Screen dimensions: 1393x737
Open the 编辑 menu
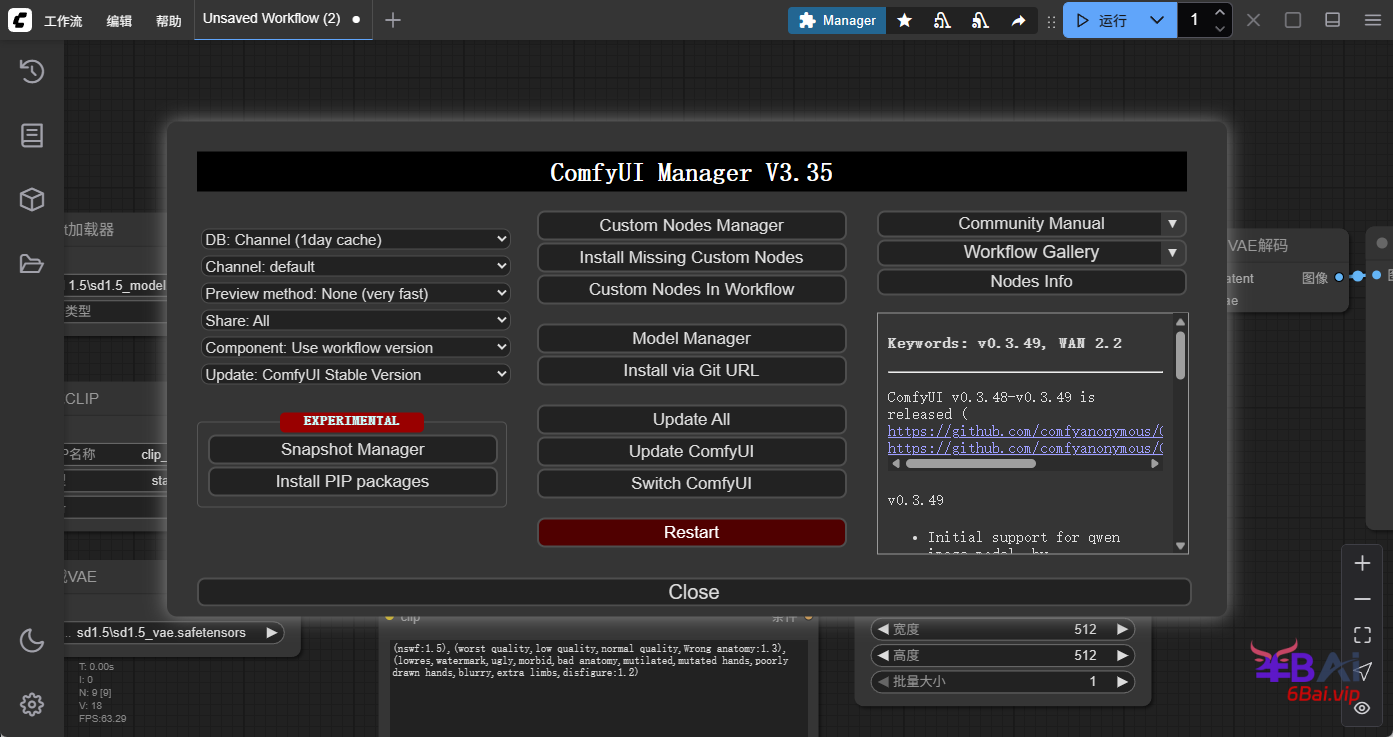[119, 21]
